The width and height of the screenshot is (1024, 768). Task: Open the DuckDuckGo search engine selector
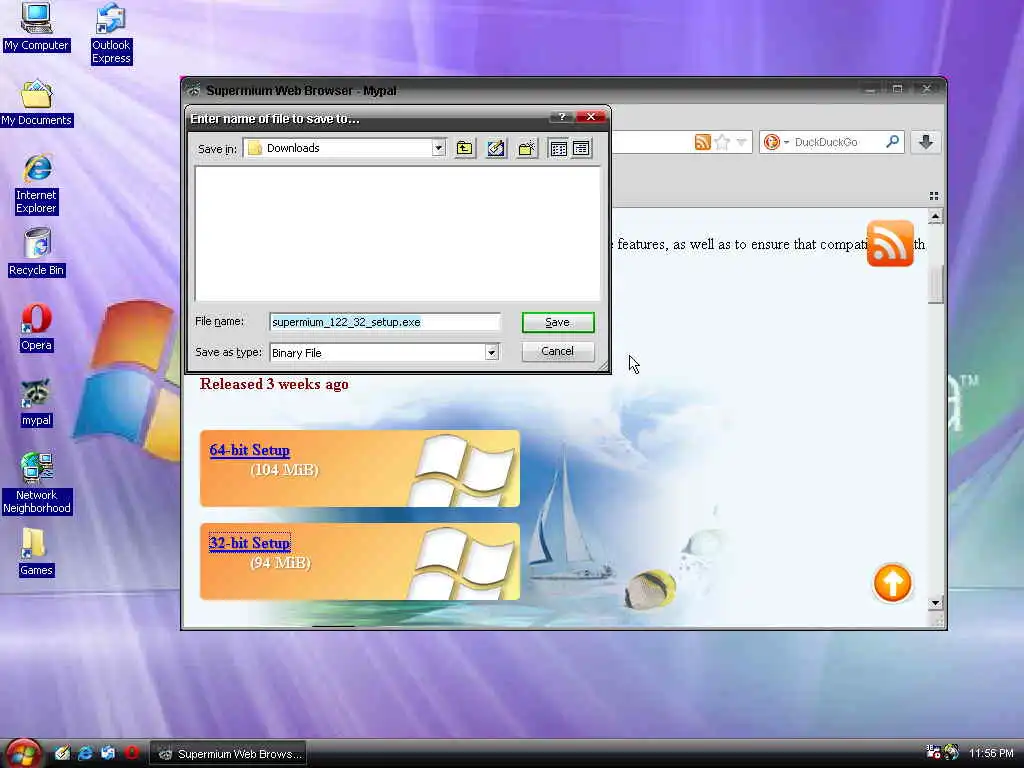776,142
